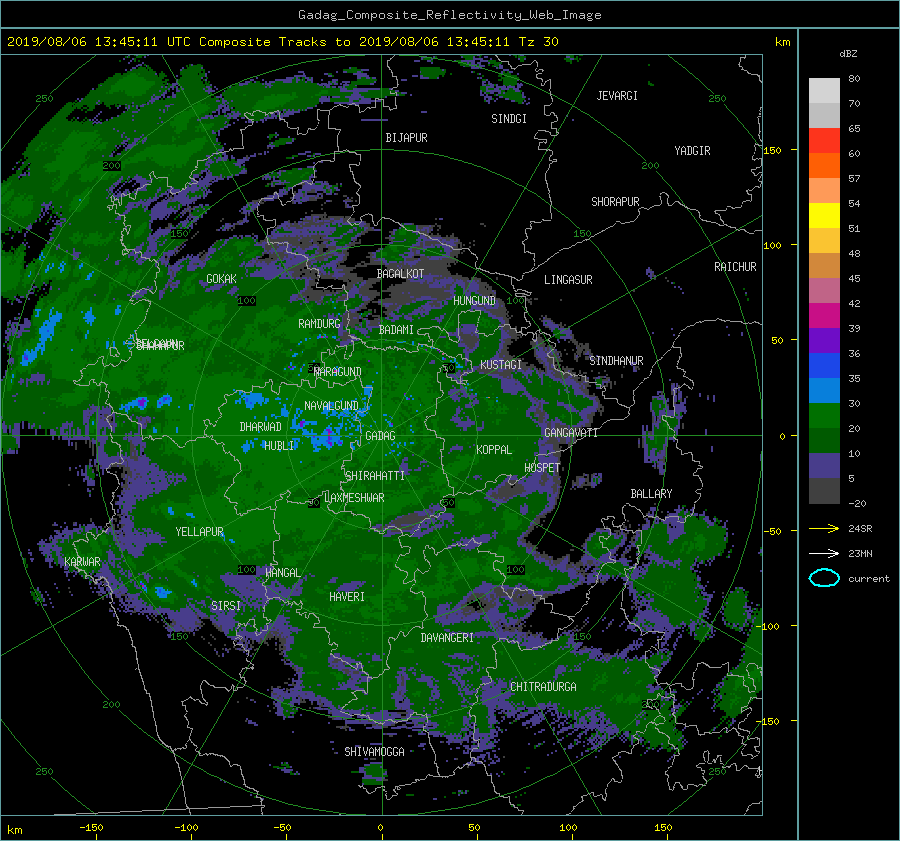Click the GANGAVATI city label
The height and width of the screenshot is (841, 900).
pyautogui.click(x=571, y=433)
